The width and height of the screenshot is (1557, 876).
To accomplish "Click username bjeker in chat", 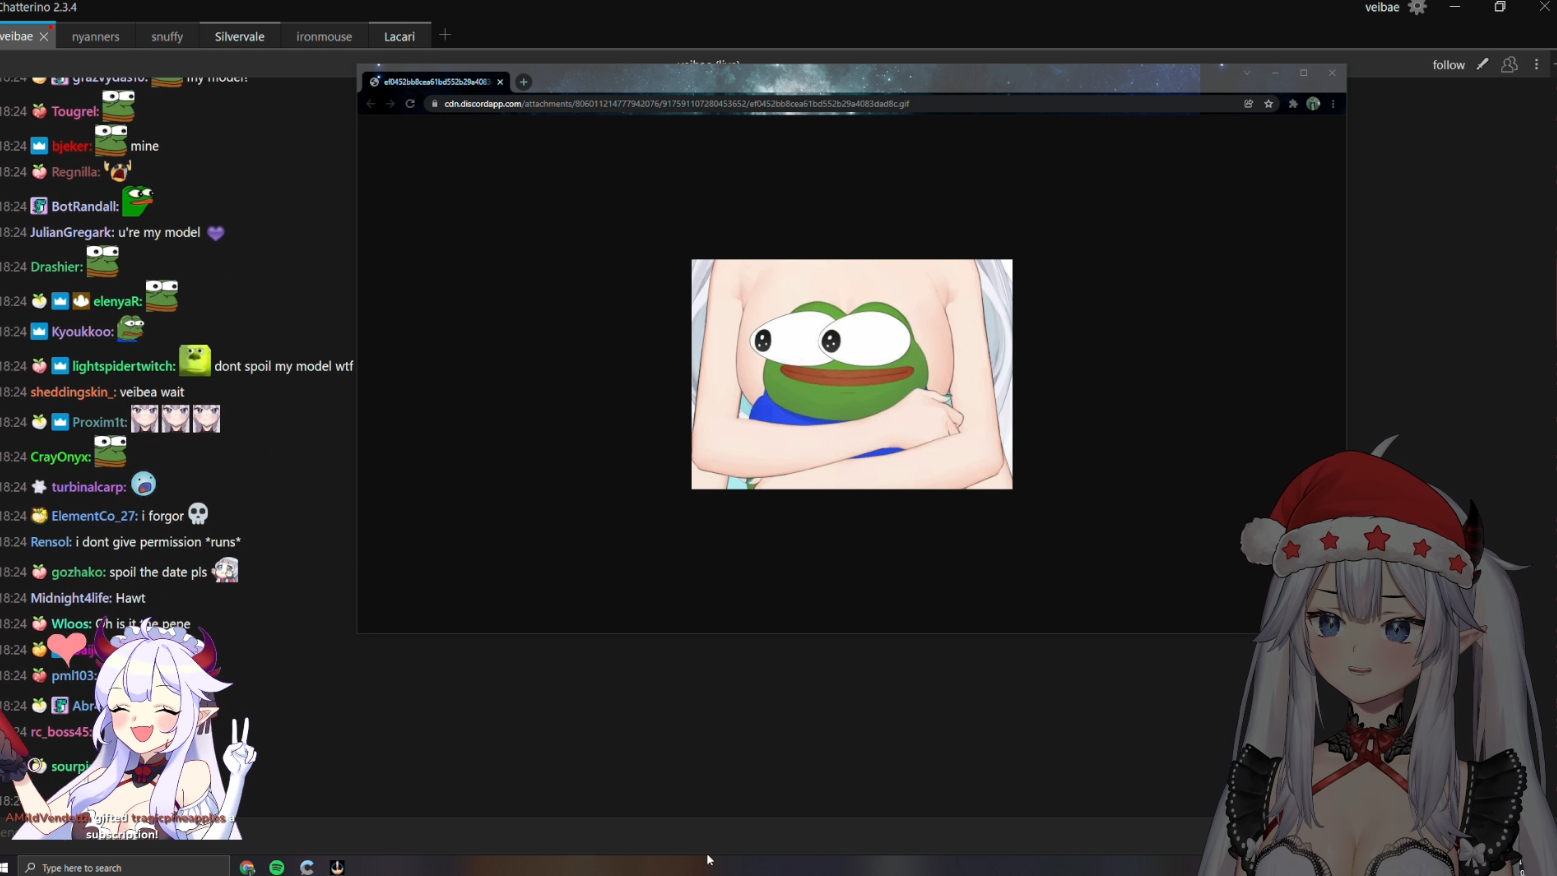I will pyautogui.click(x=71, y=146).
